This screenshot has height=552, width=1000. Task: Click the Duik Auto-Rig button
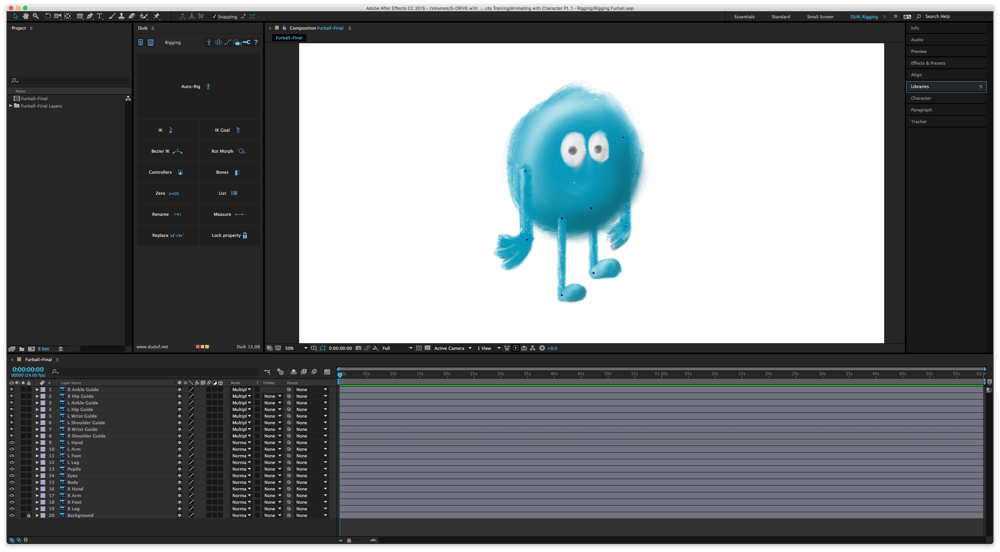coord(196,86)
